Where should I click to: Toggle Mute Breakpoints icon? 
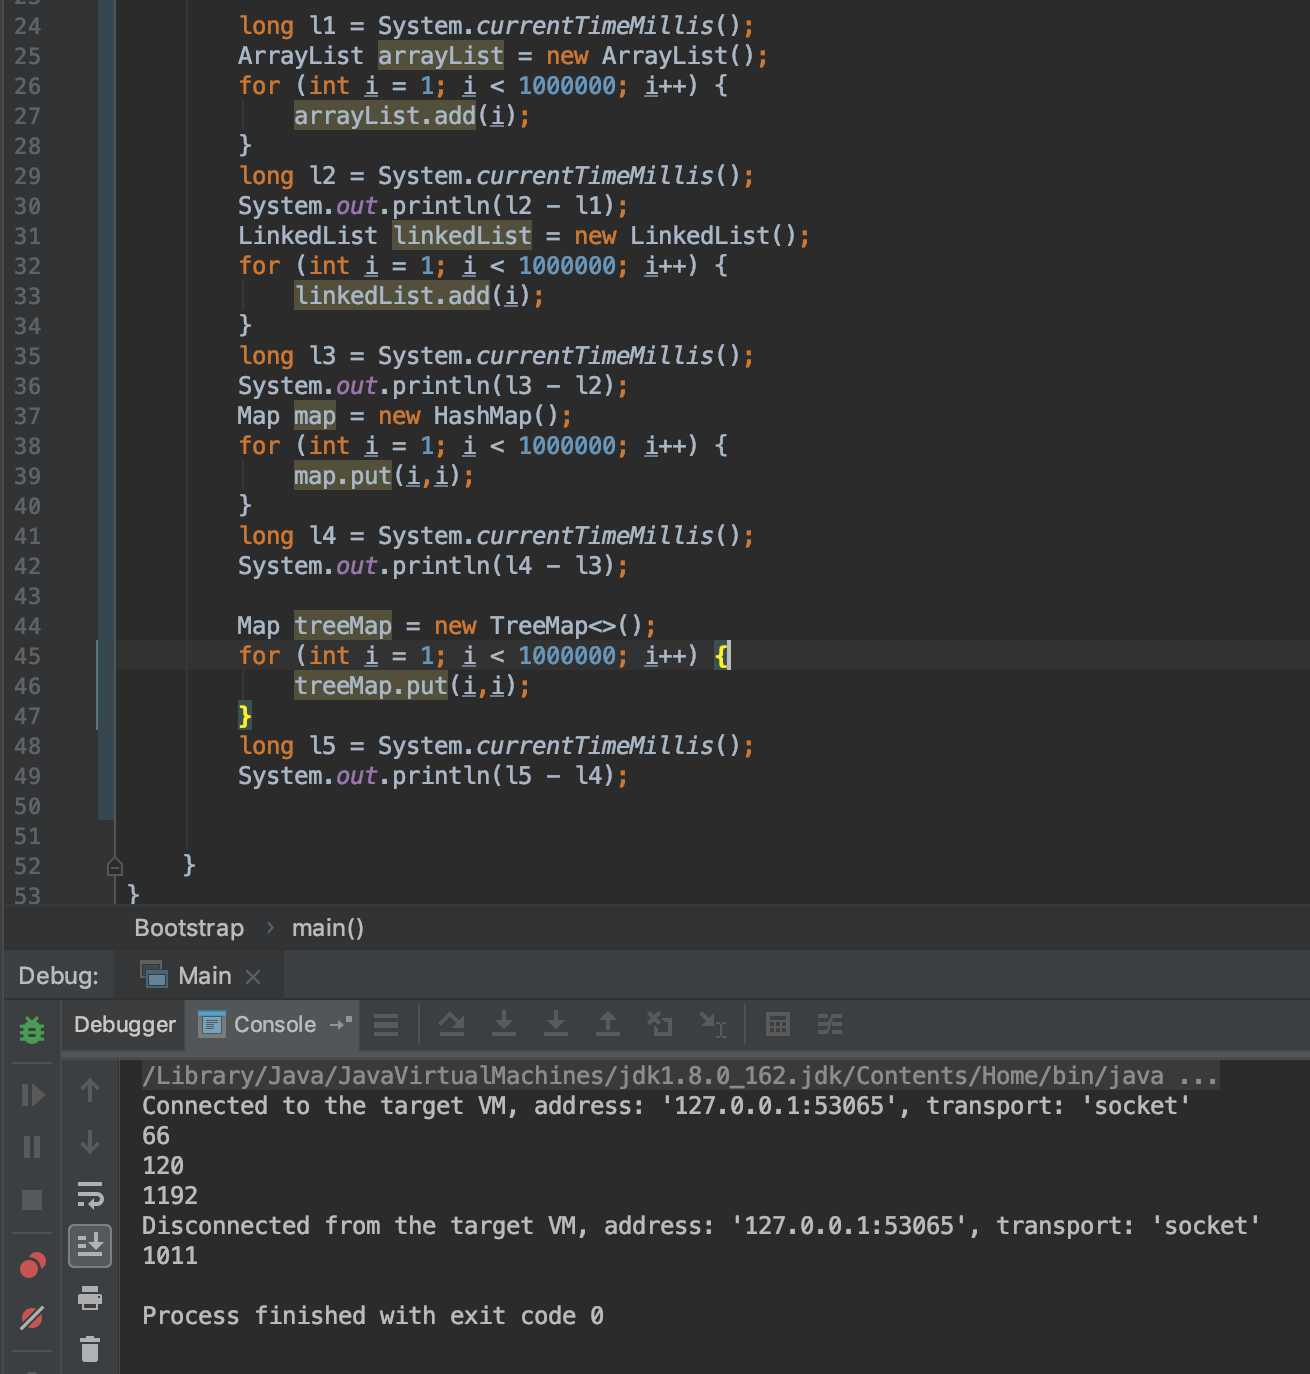tap(32, 1318)
